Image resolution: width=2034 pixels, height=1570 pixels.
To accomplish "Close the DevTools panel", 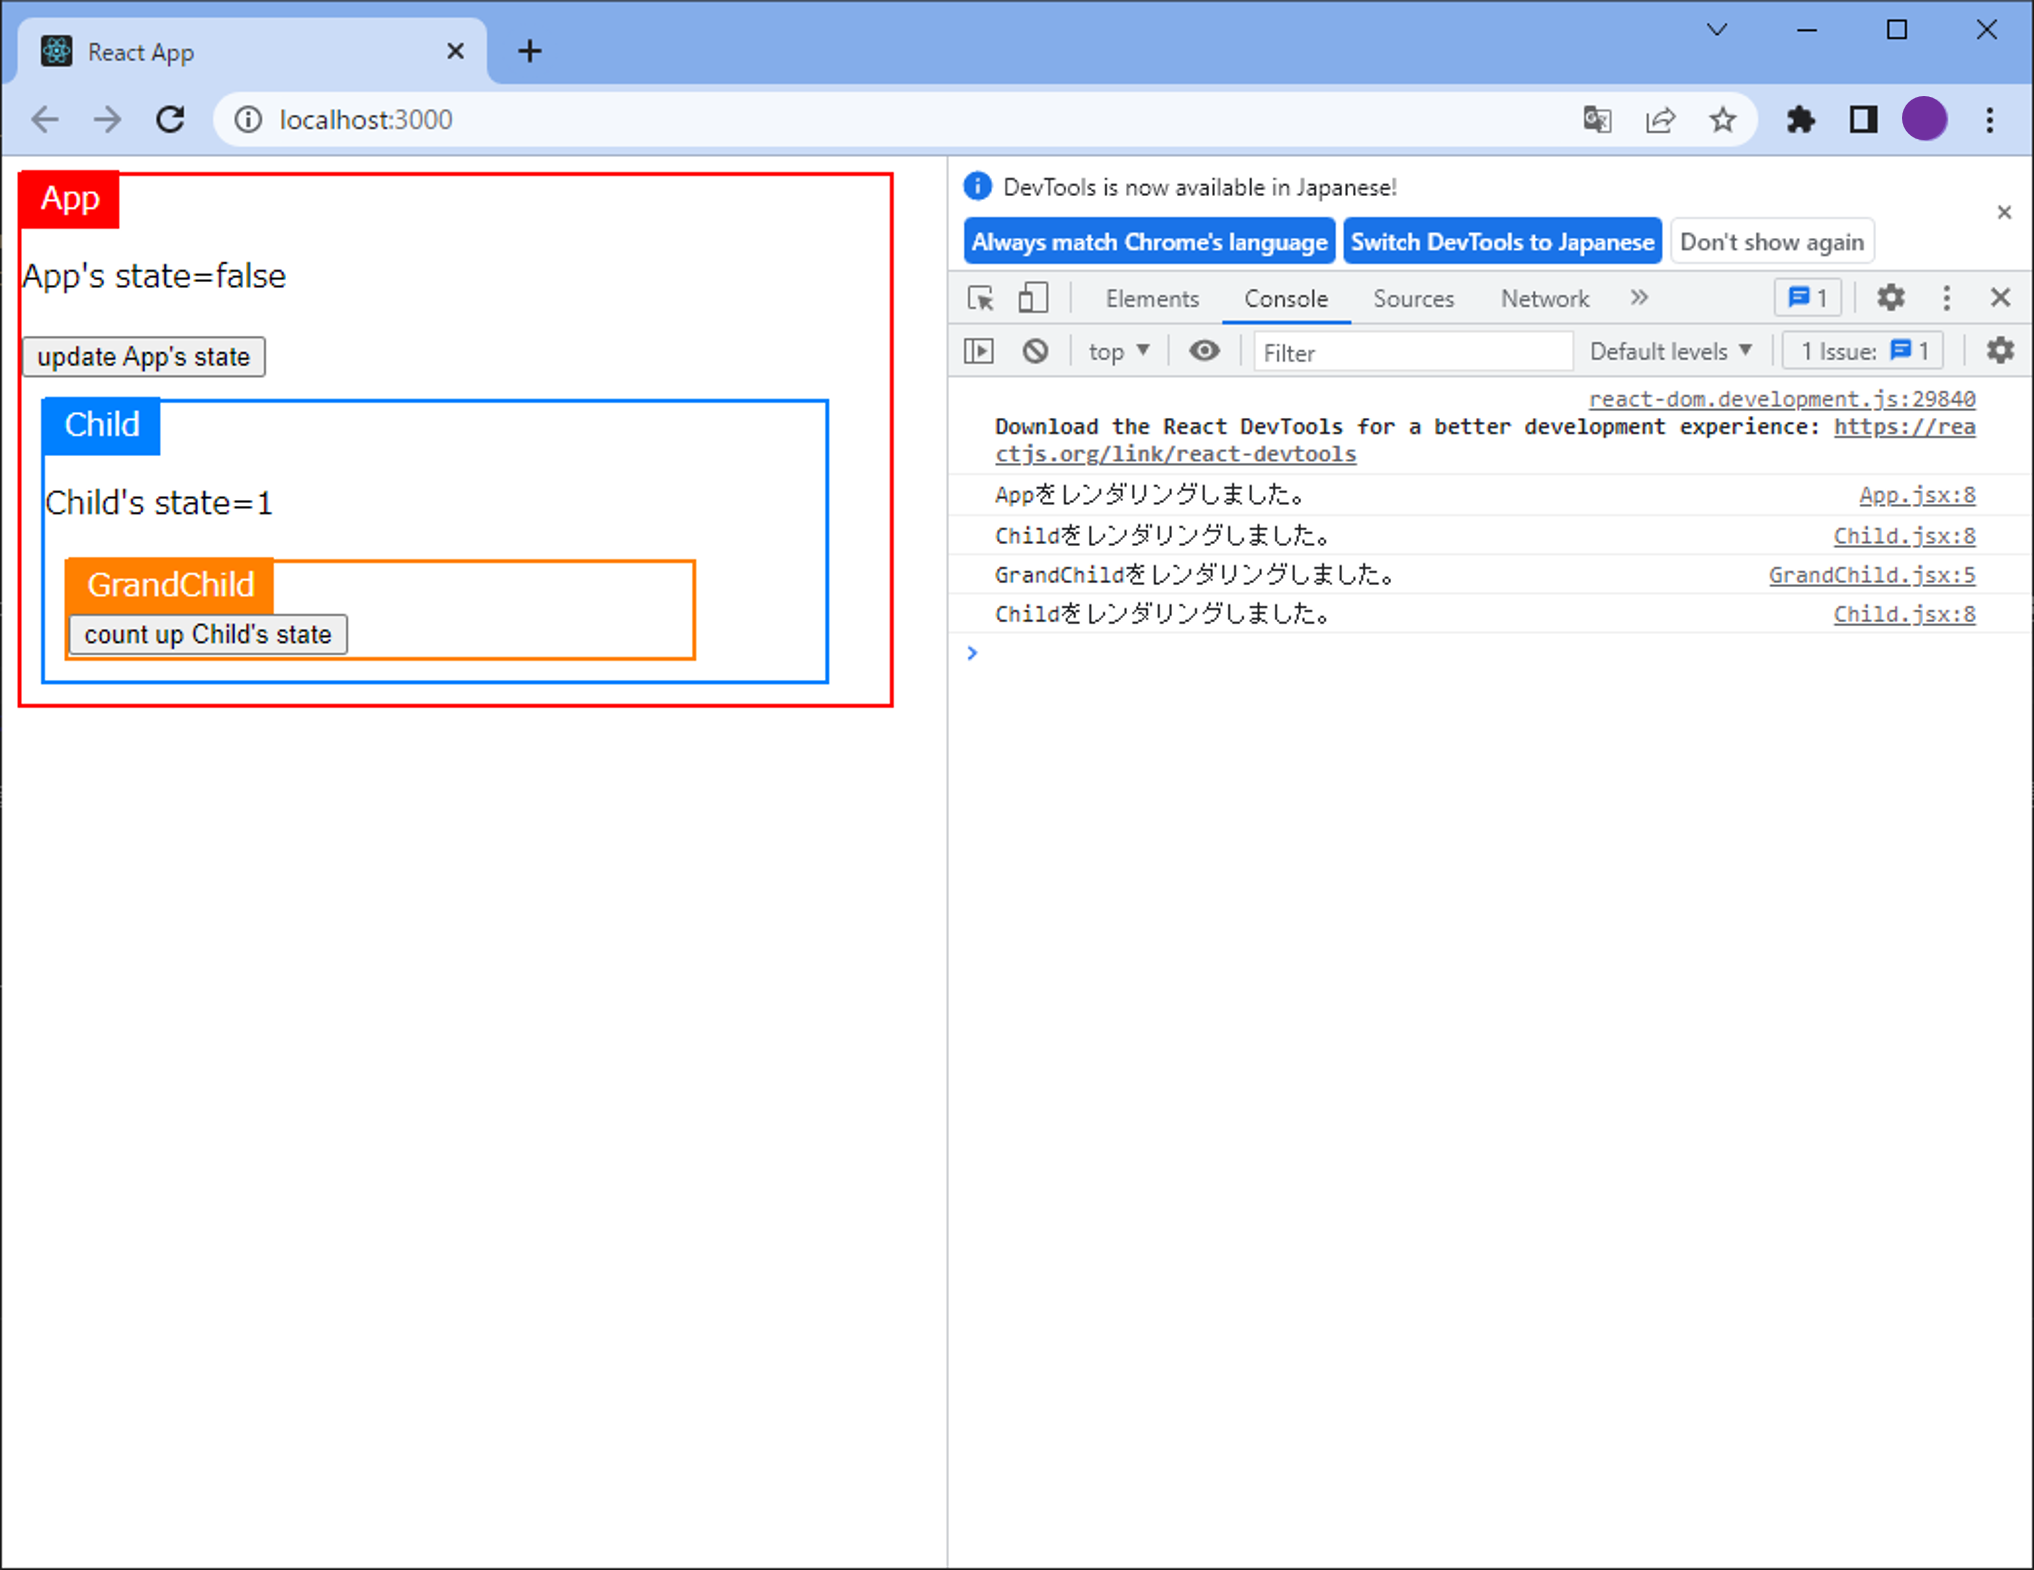I will click(2000, 298).
